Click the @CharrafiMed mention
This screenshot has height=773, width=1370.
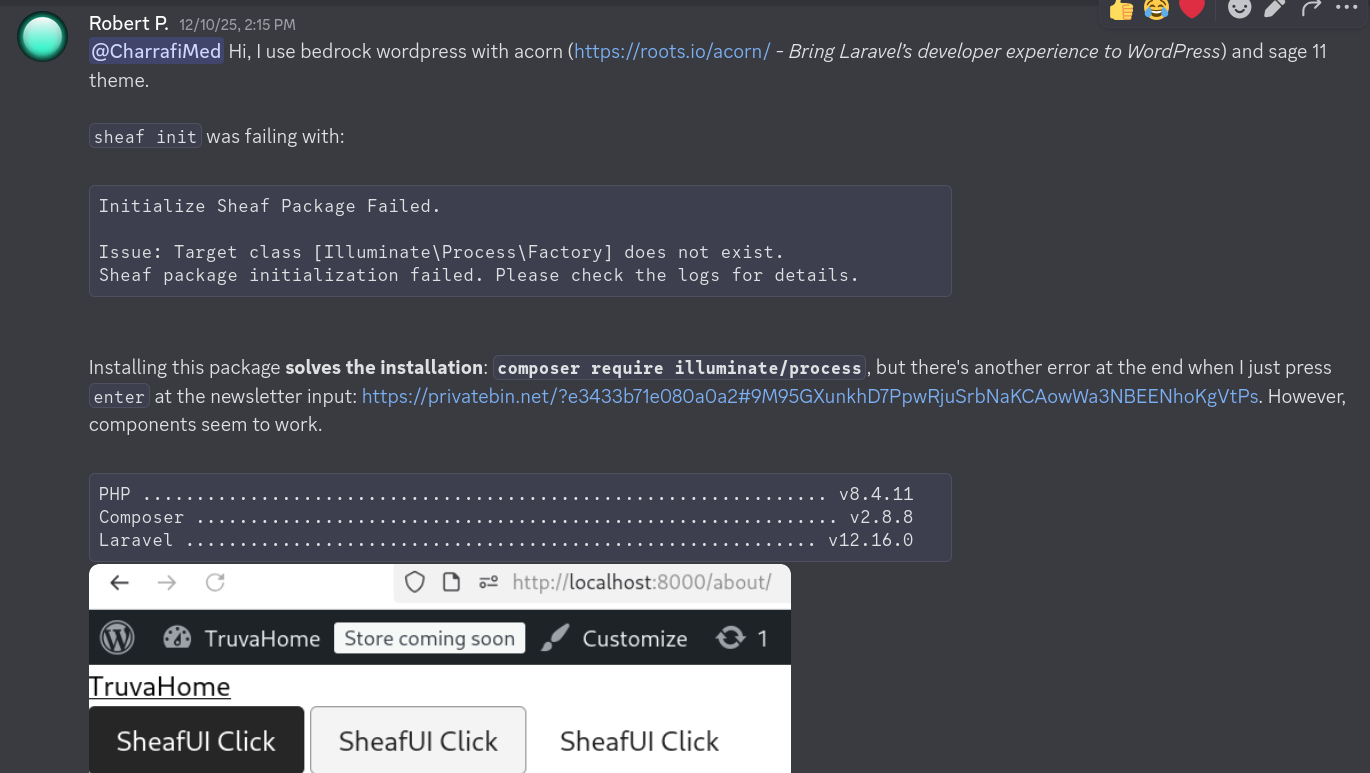tap(156, 51)
